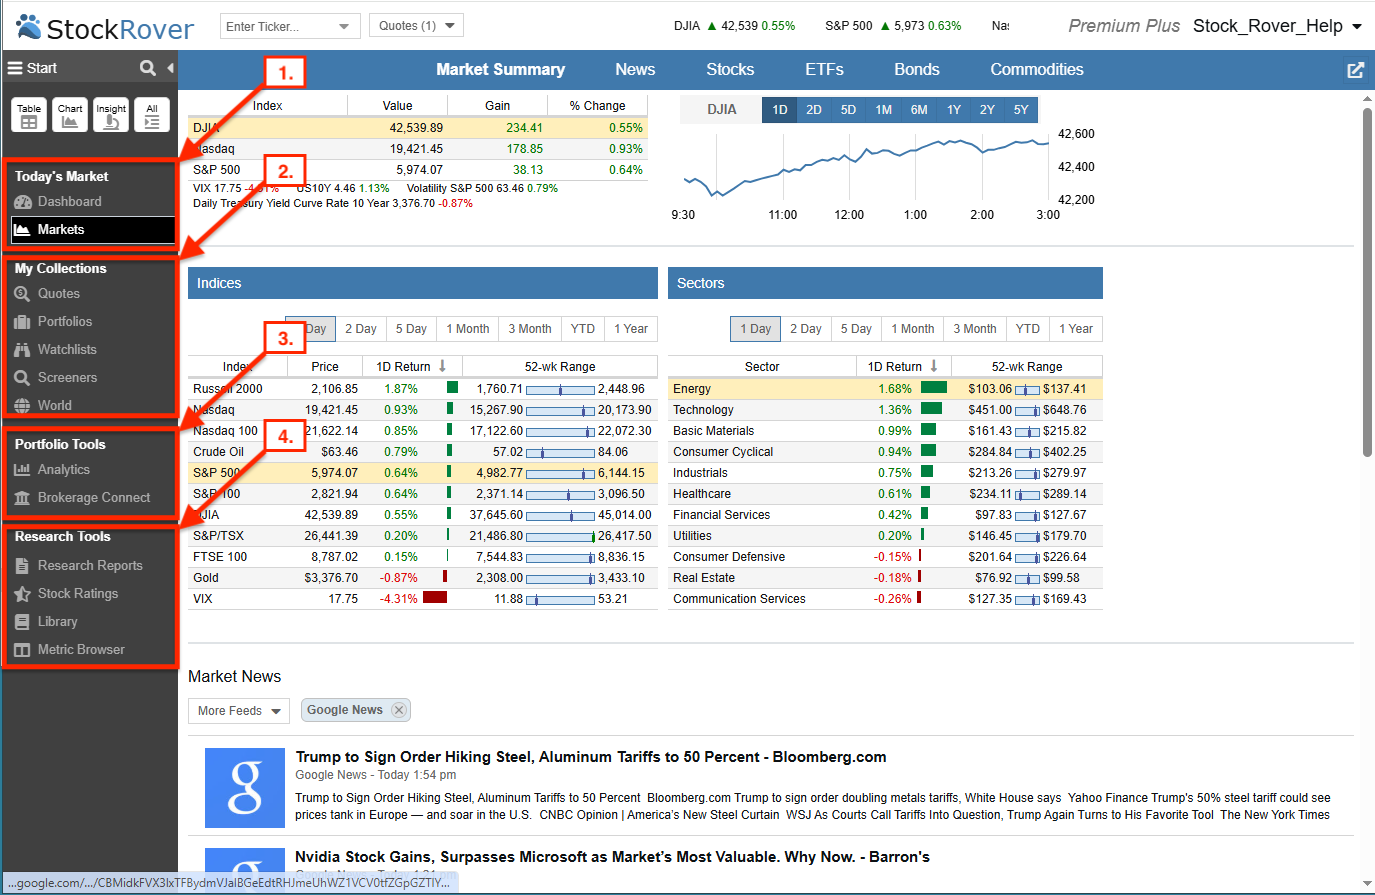
Task: Open the Trump steel tariffs Bloomberg headline
Action: [x=591, y=757]
